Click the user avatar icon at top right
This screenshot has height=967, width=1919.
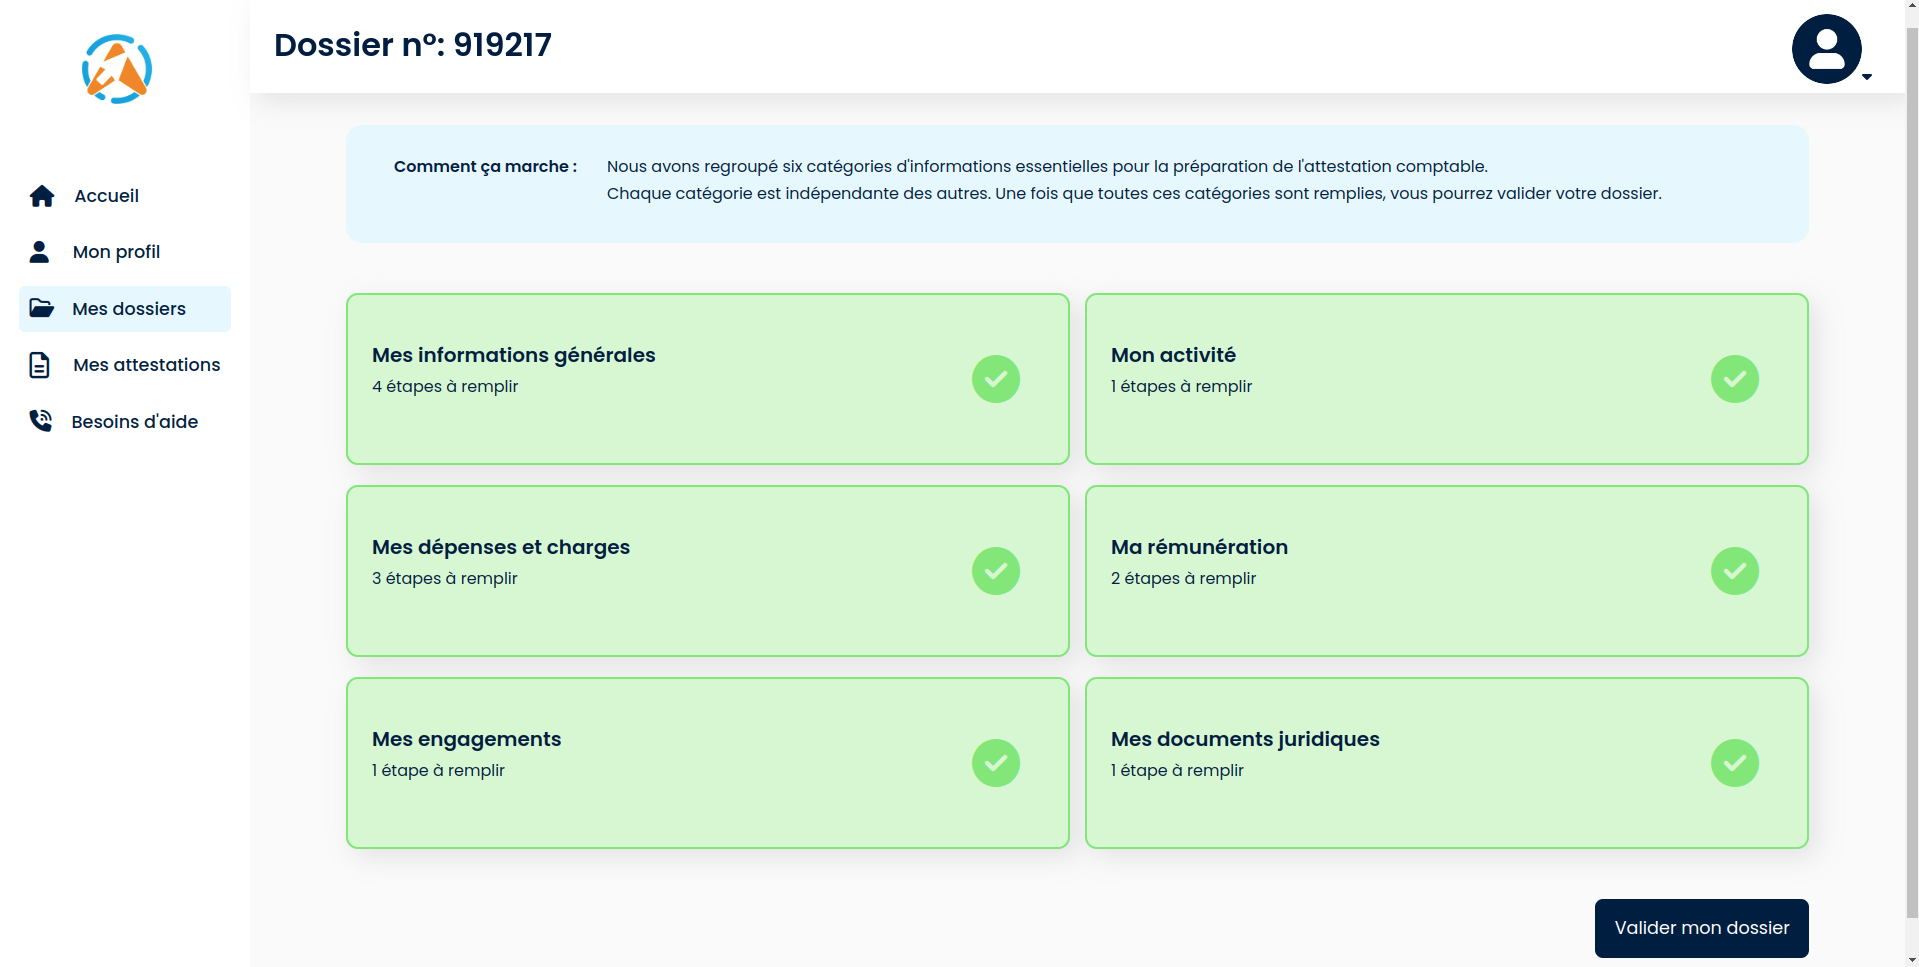[1826, 49]
